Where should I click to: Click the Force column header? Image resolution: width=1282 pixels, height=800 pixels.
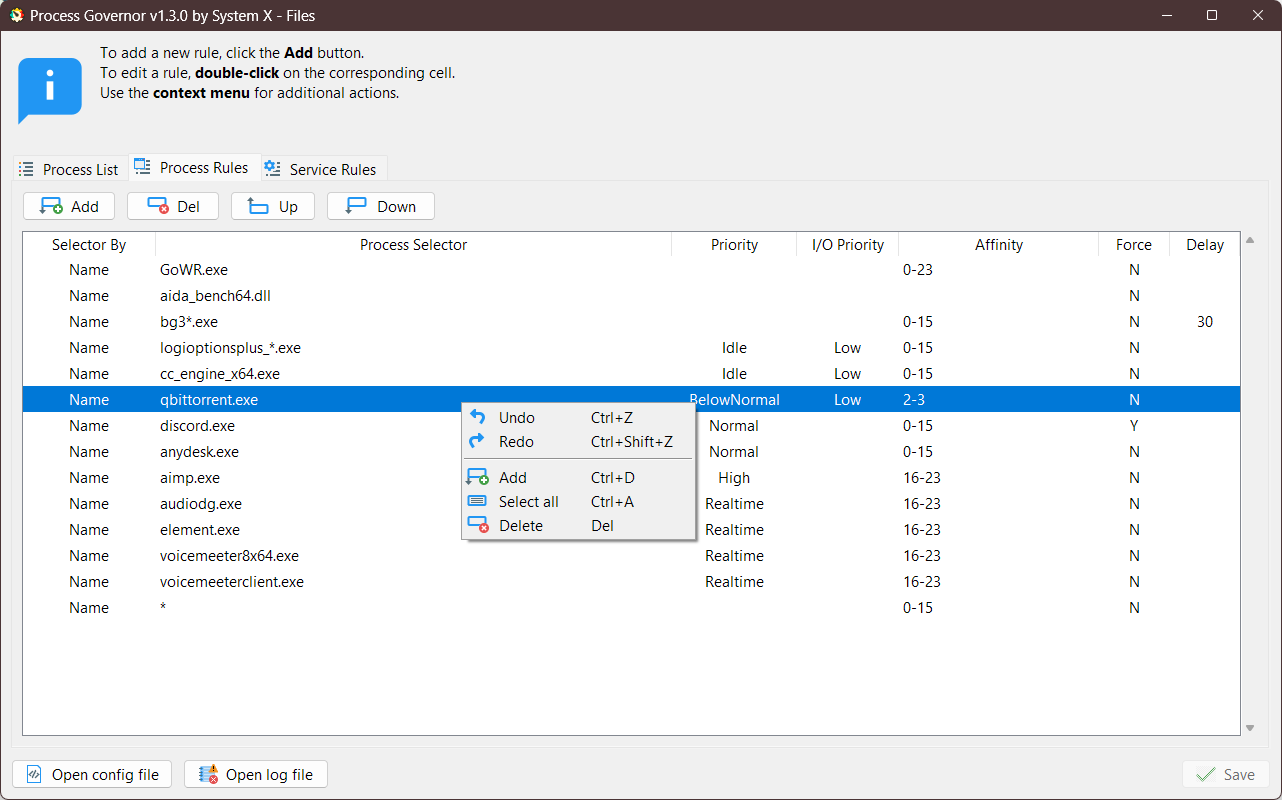1133,245
